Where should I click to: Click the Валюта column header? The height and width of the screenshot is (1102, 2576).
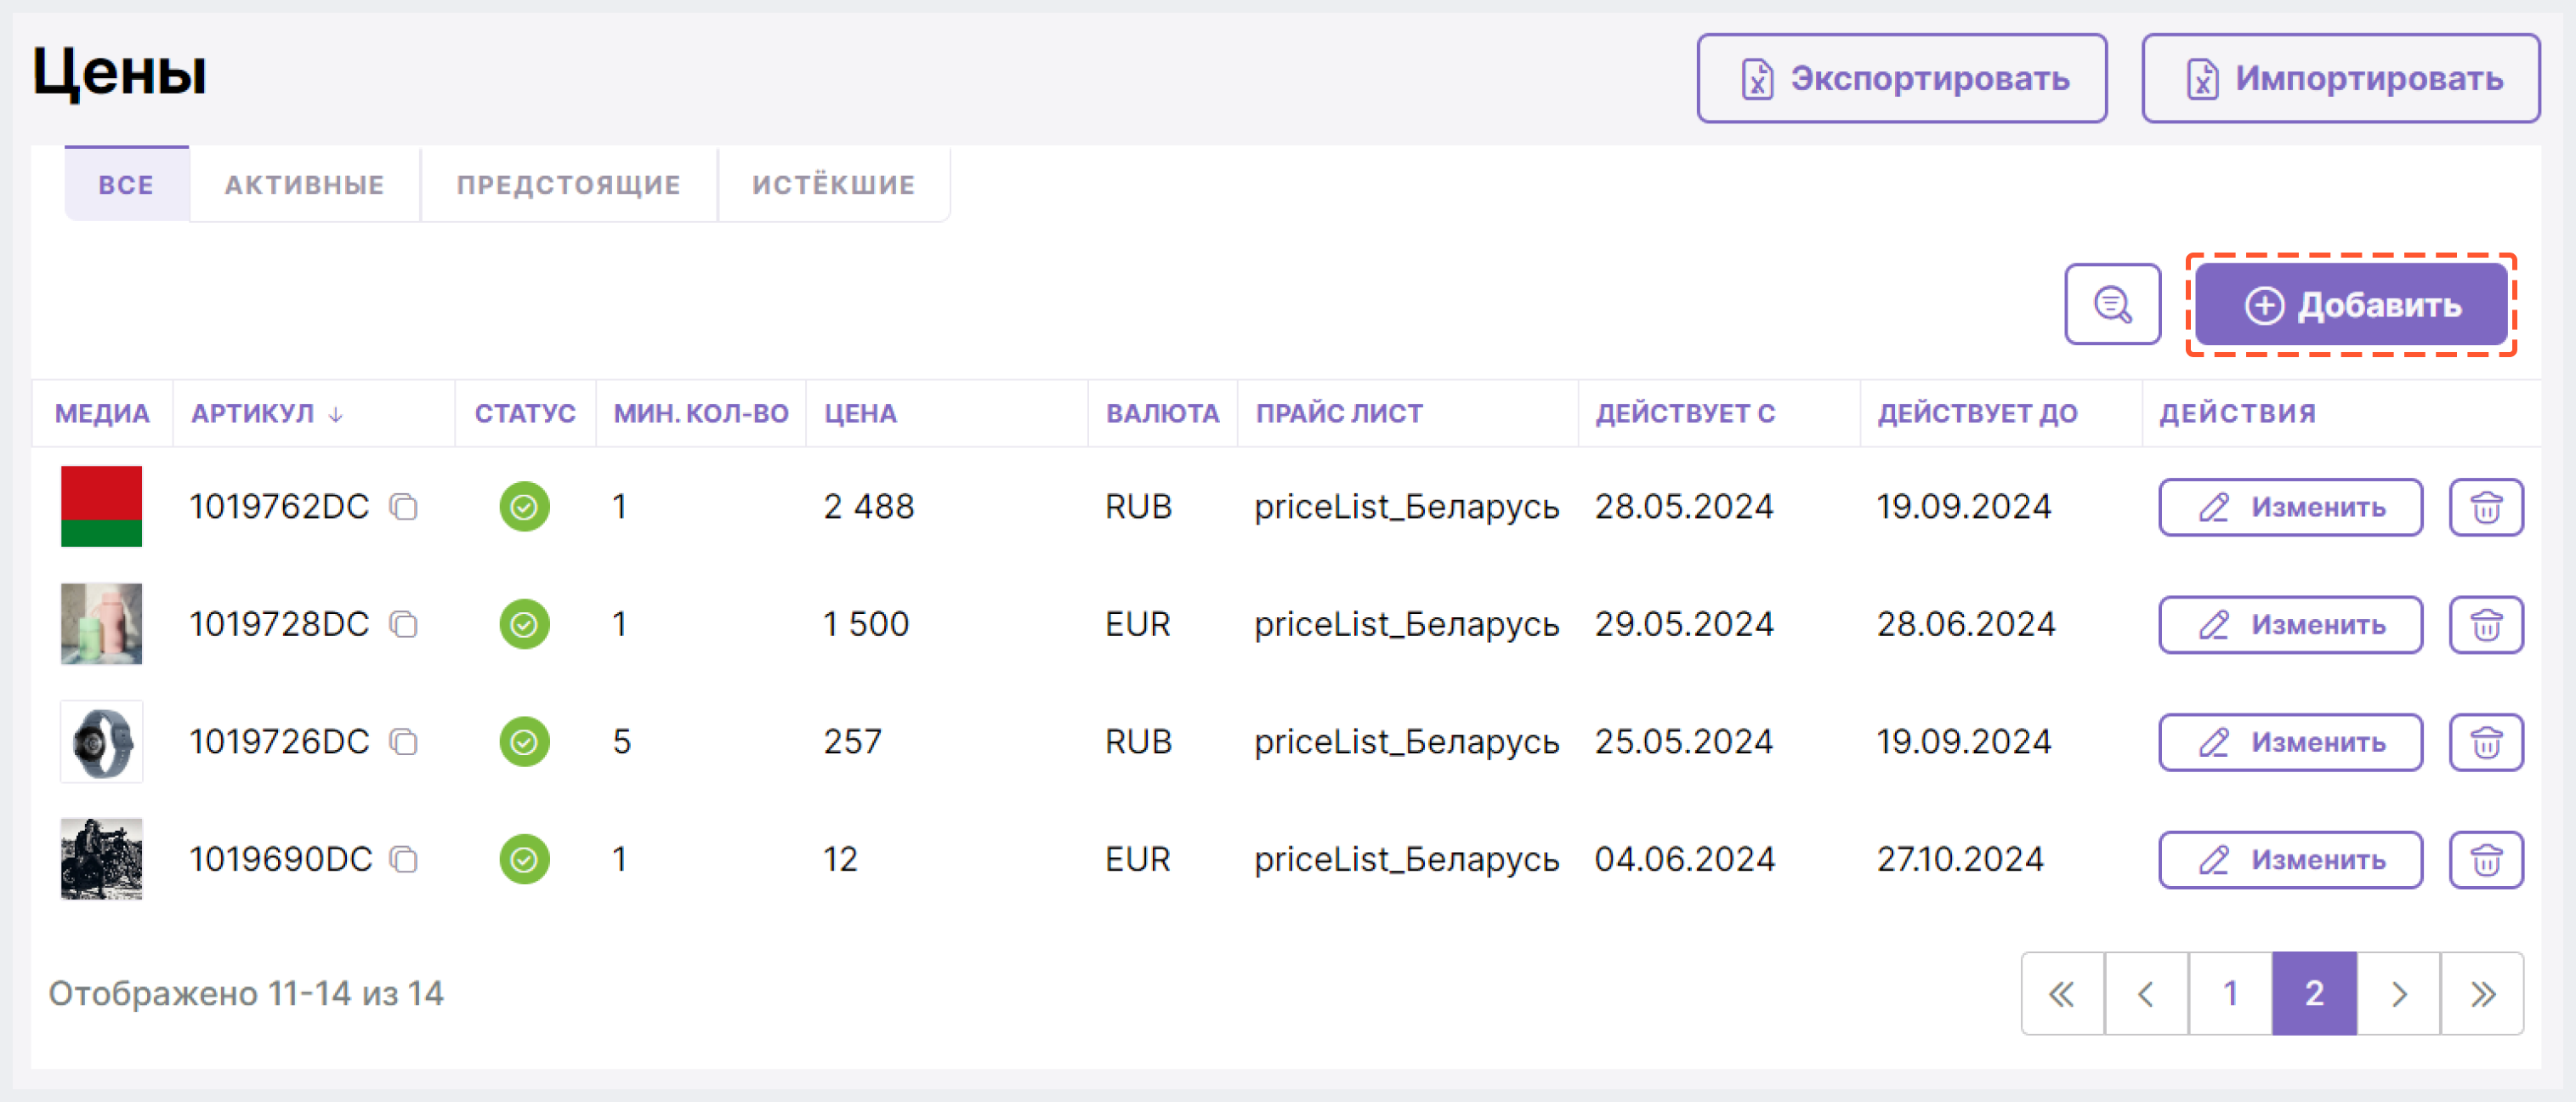click(x=1162, y=413)
